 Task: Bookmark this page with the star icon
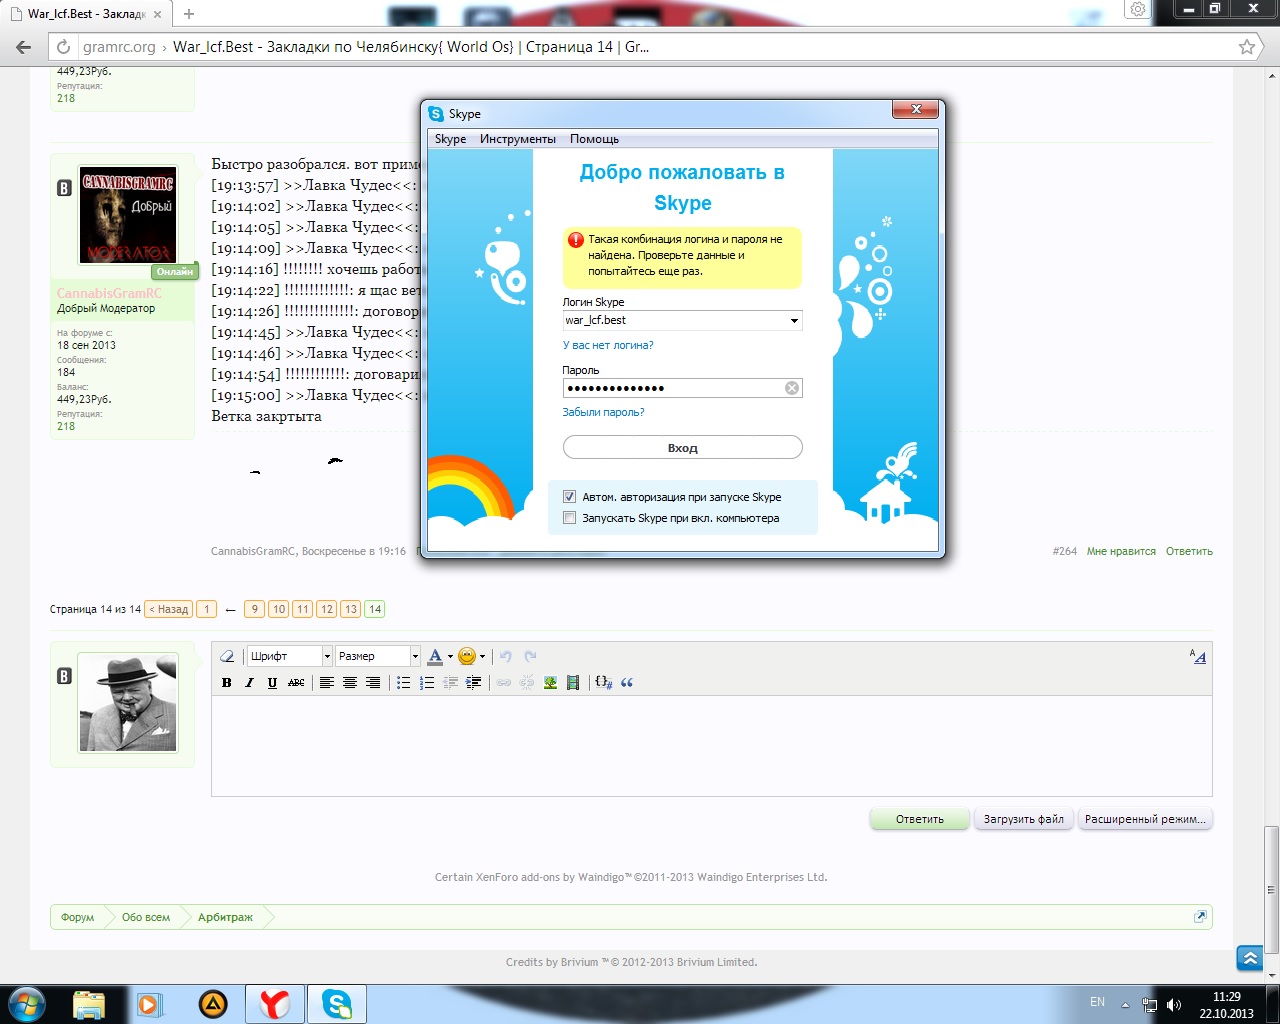click(x=1247, y=47)
